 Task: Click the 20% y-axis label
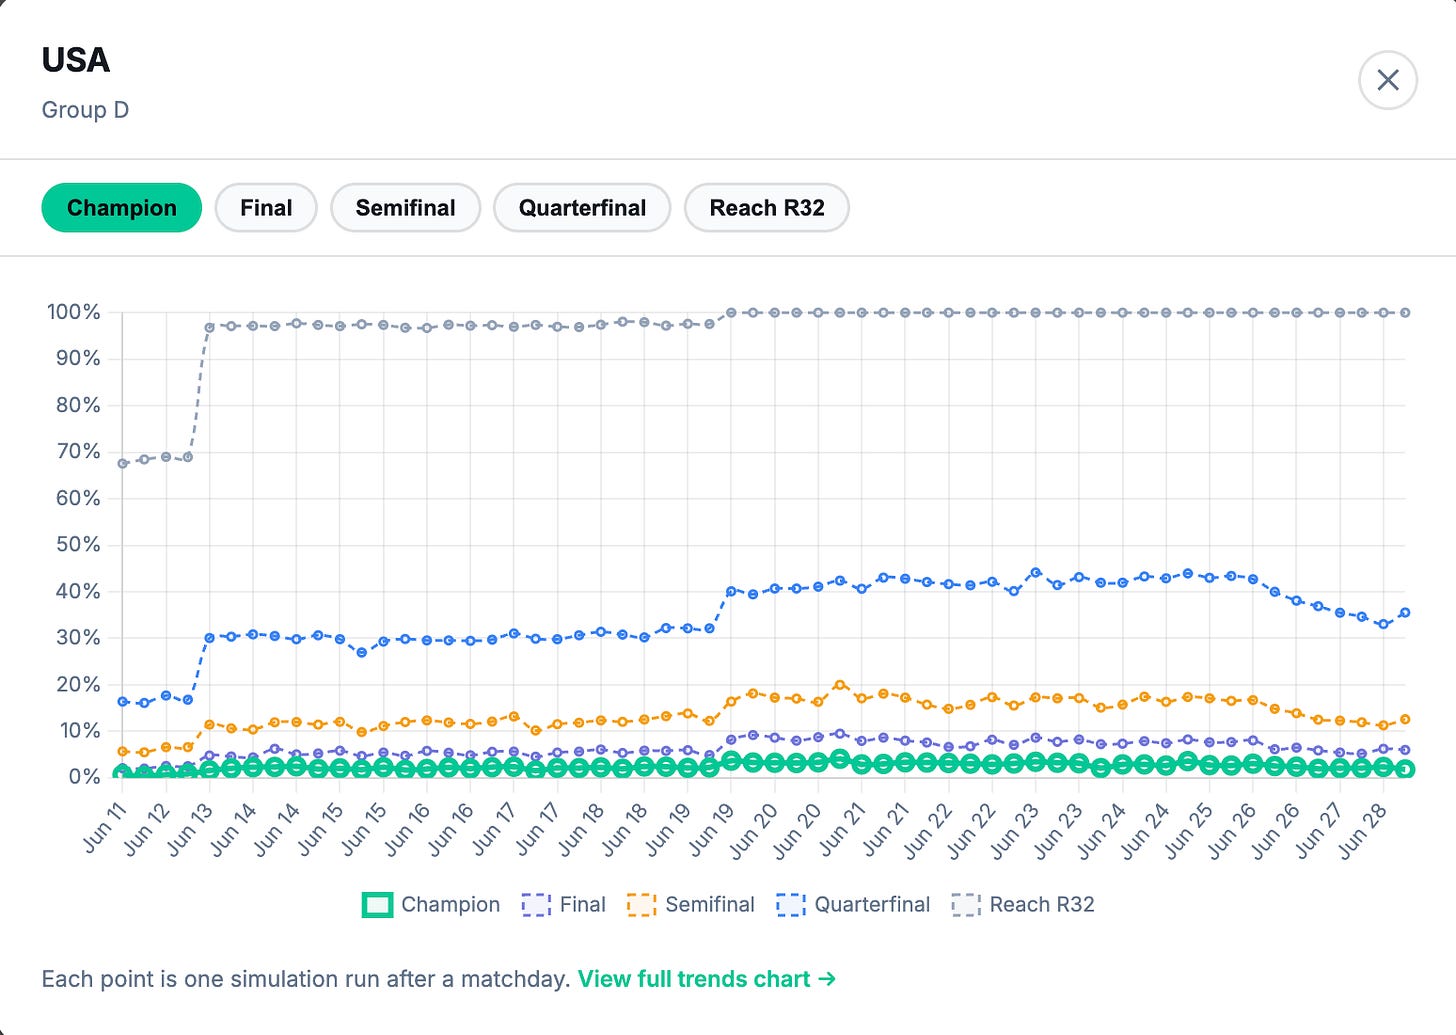click(x=78, y=684)
